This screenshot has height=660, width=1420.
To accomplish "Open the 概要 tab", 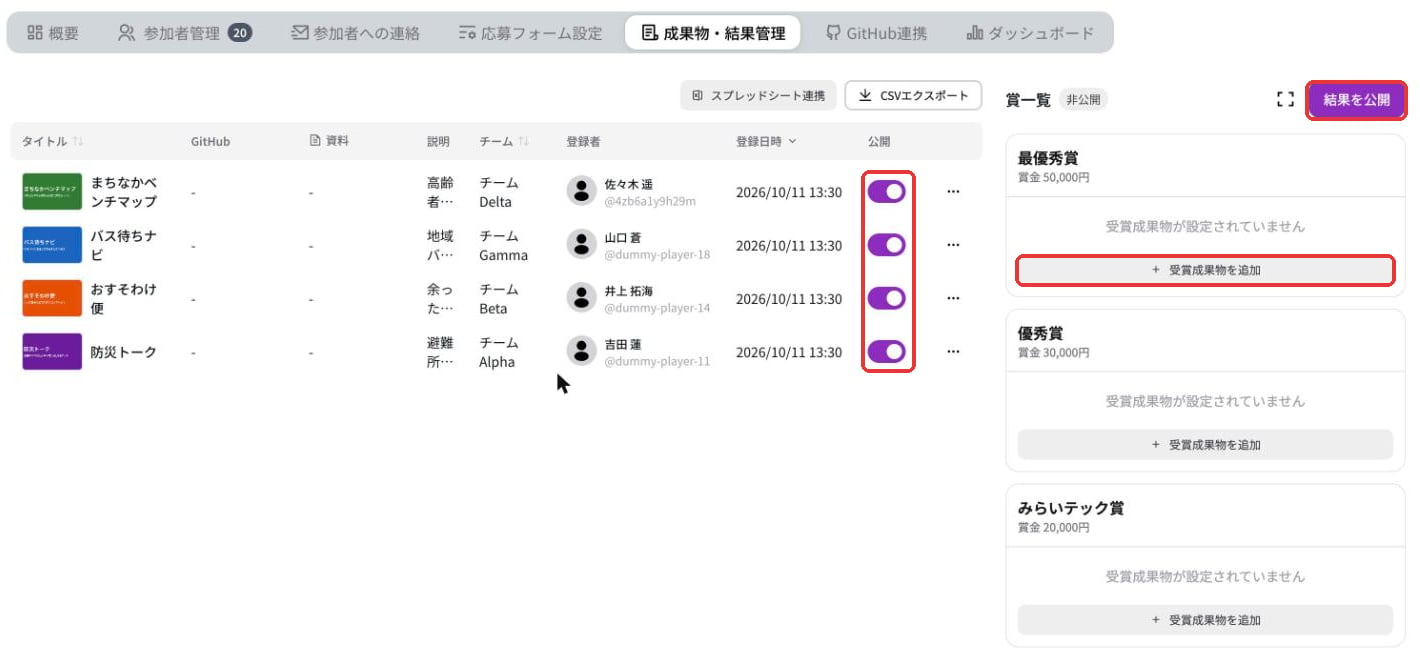I will 53,33.
